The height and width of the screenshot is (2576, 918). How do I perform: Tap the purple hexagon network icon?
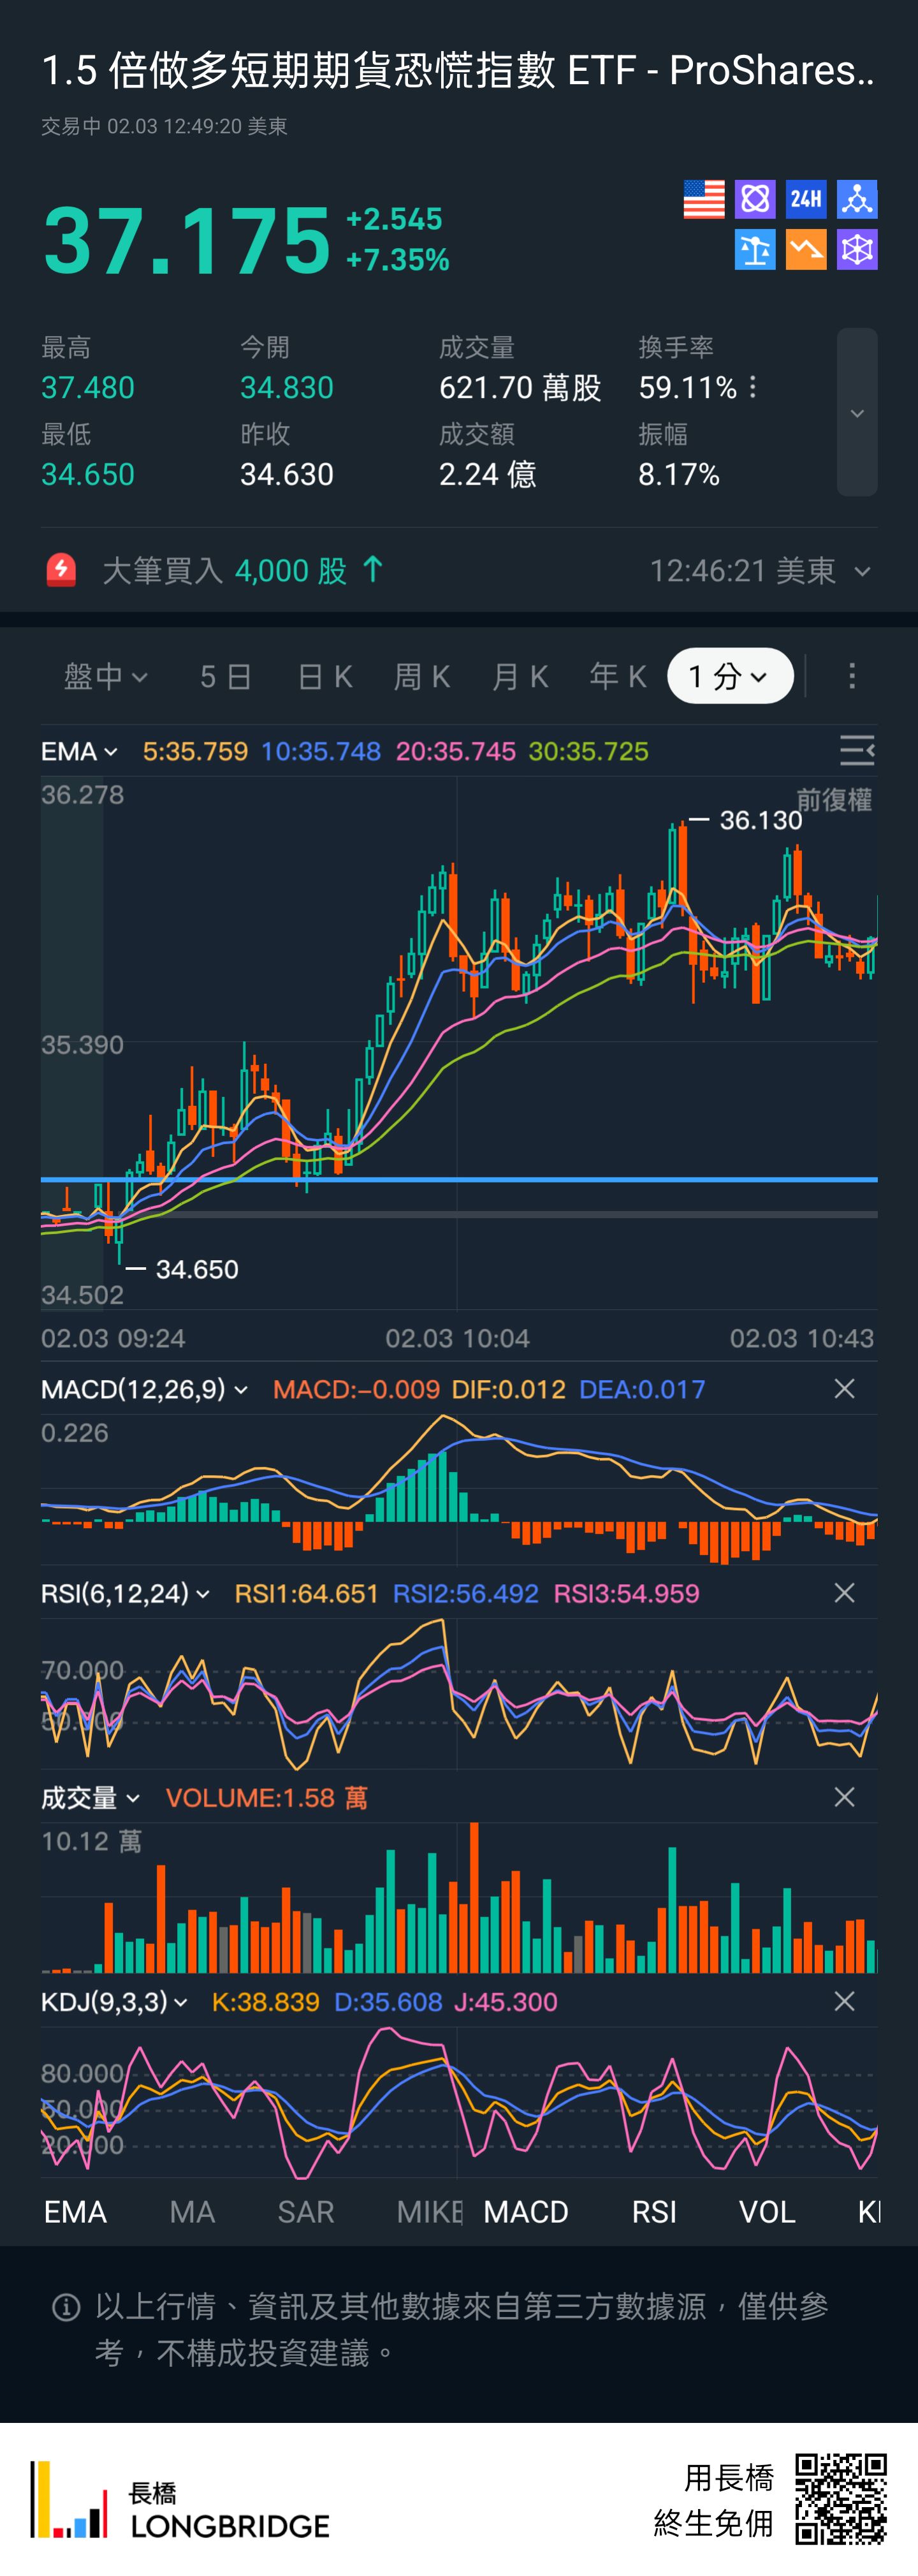tap(857, 250)
